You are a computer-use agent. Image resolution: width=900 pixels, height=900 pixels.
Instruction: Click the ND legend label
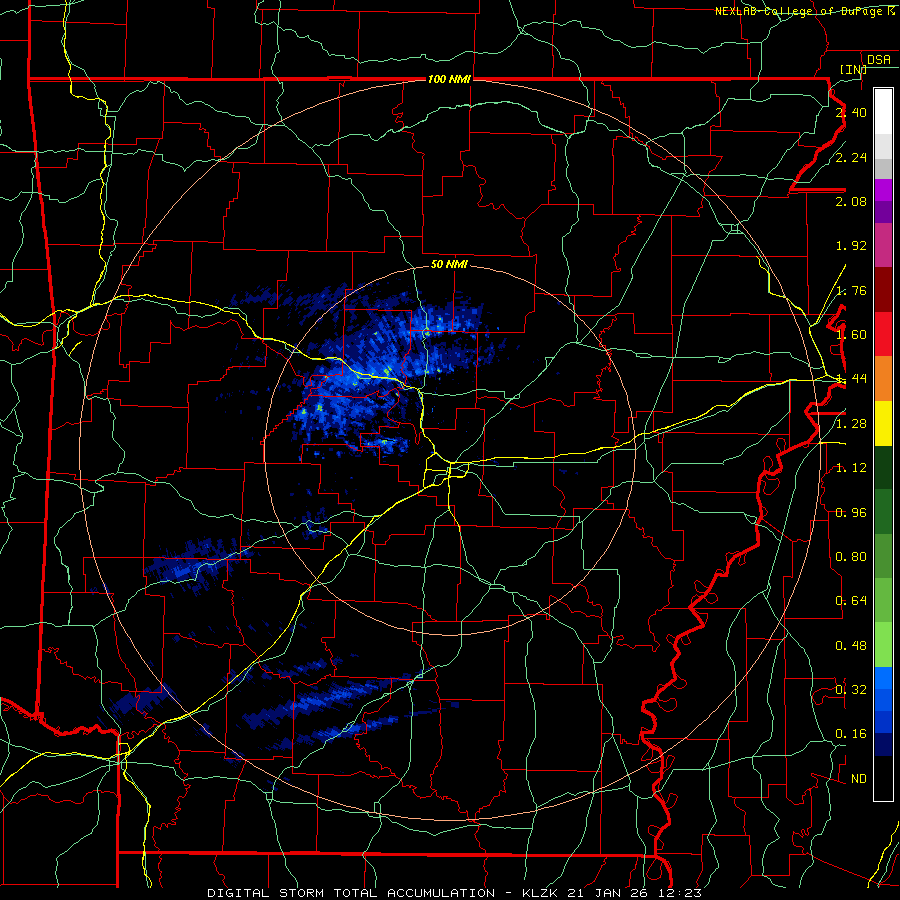(859, 779)
